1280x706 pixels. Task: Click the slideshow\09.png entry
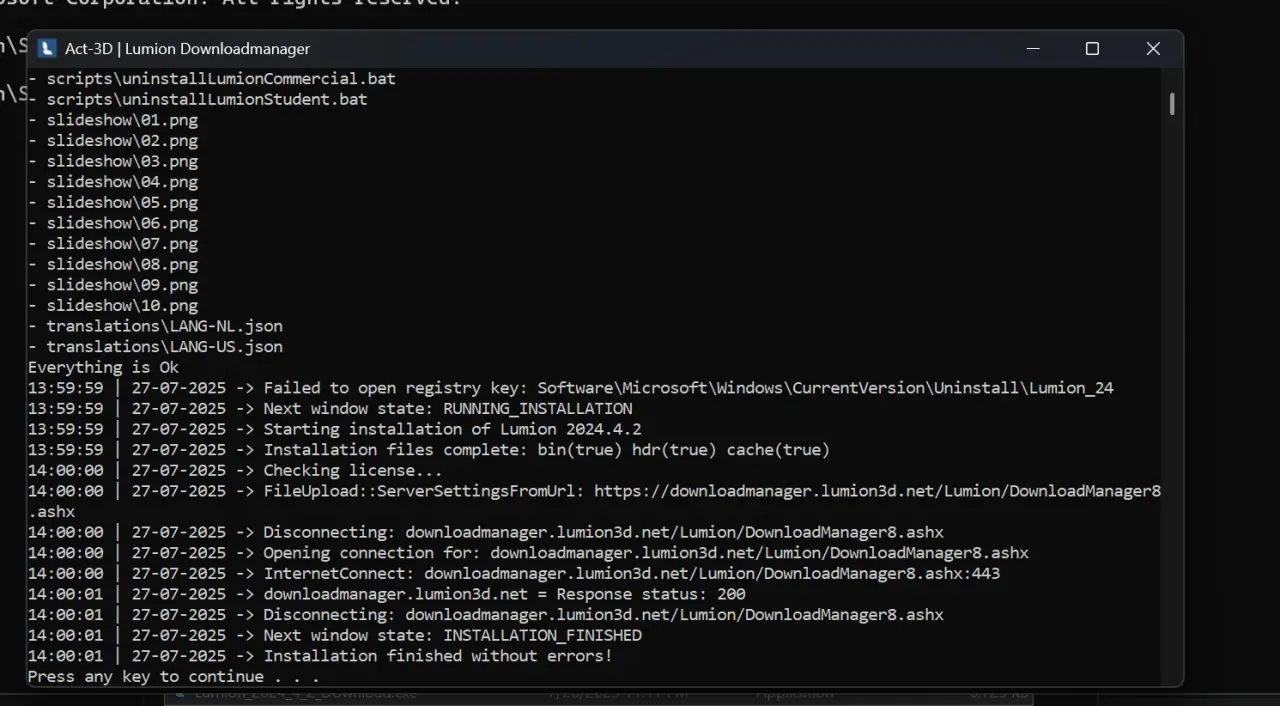tap(113, 285)
